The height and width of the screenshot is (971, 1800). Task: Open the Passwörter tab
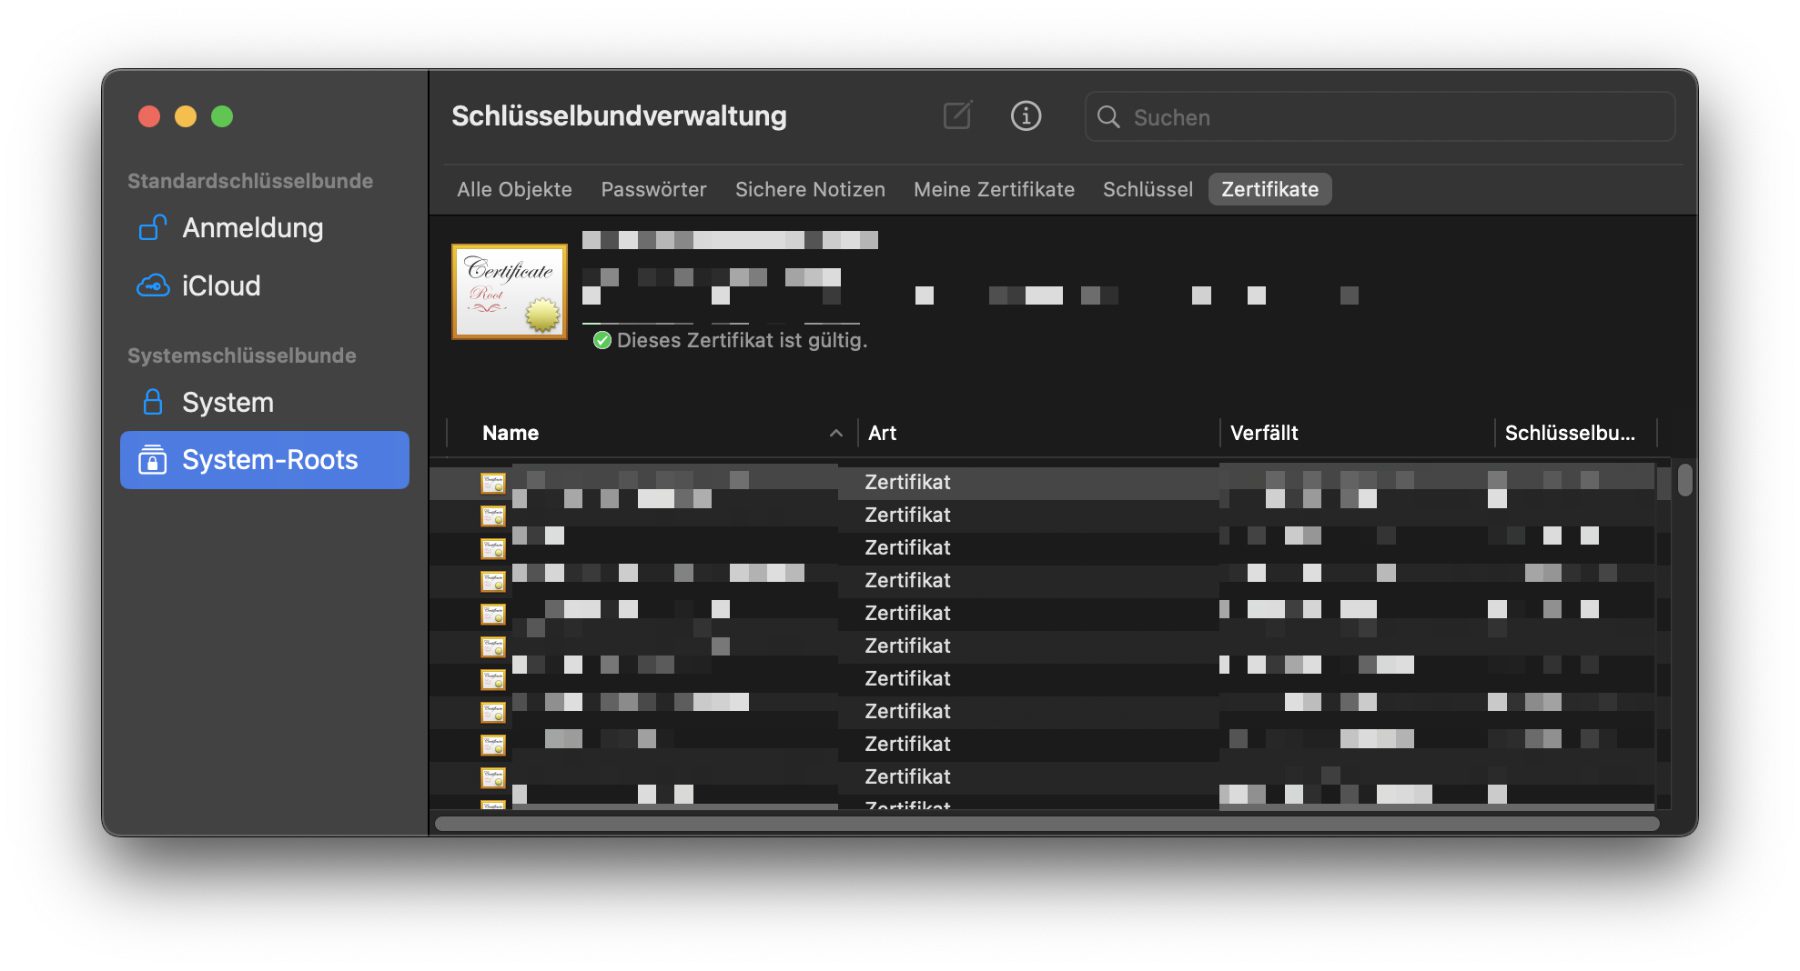653,189
